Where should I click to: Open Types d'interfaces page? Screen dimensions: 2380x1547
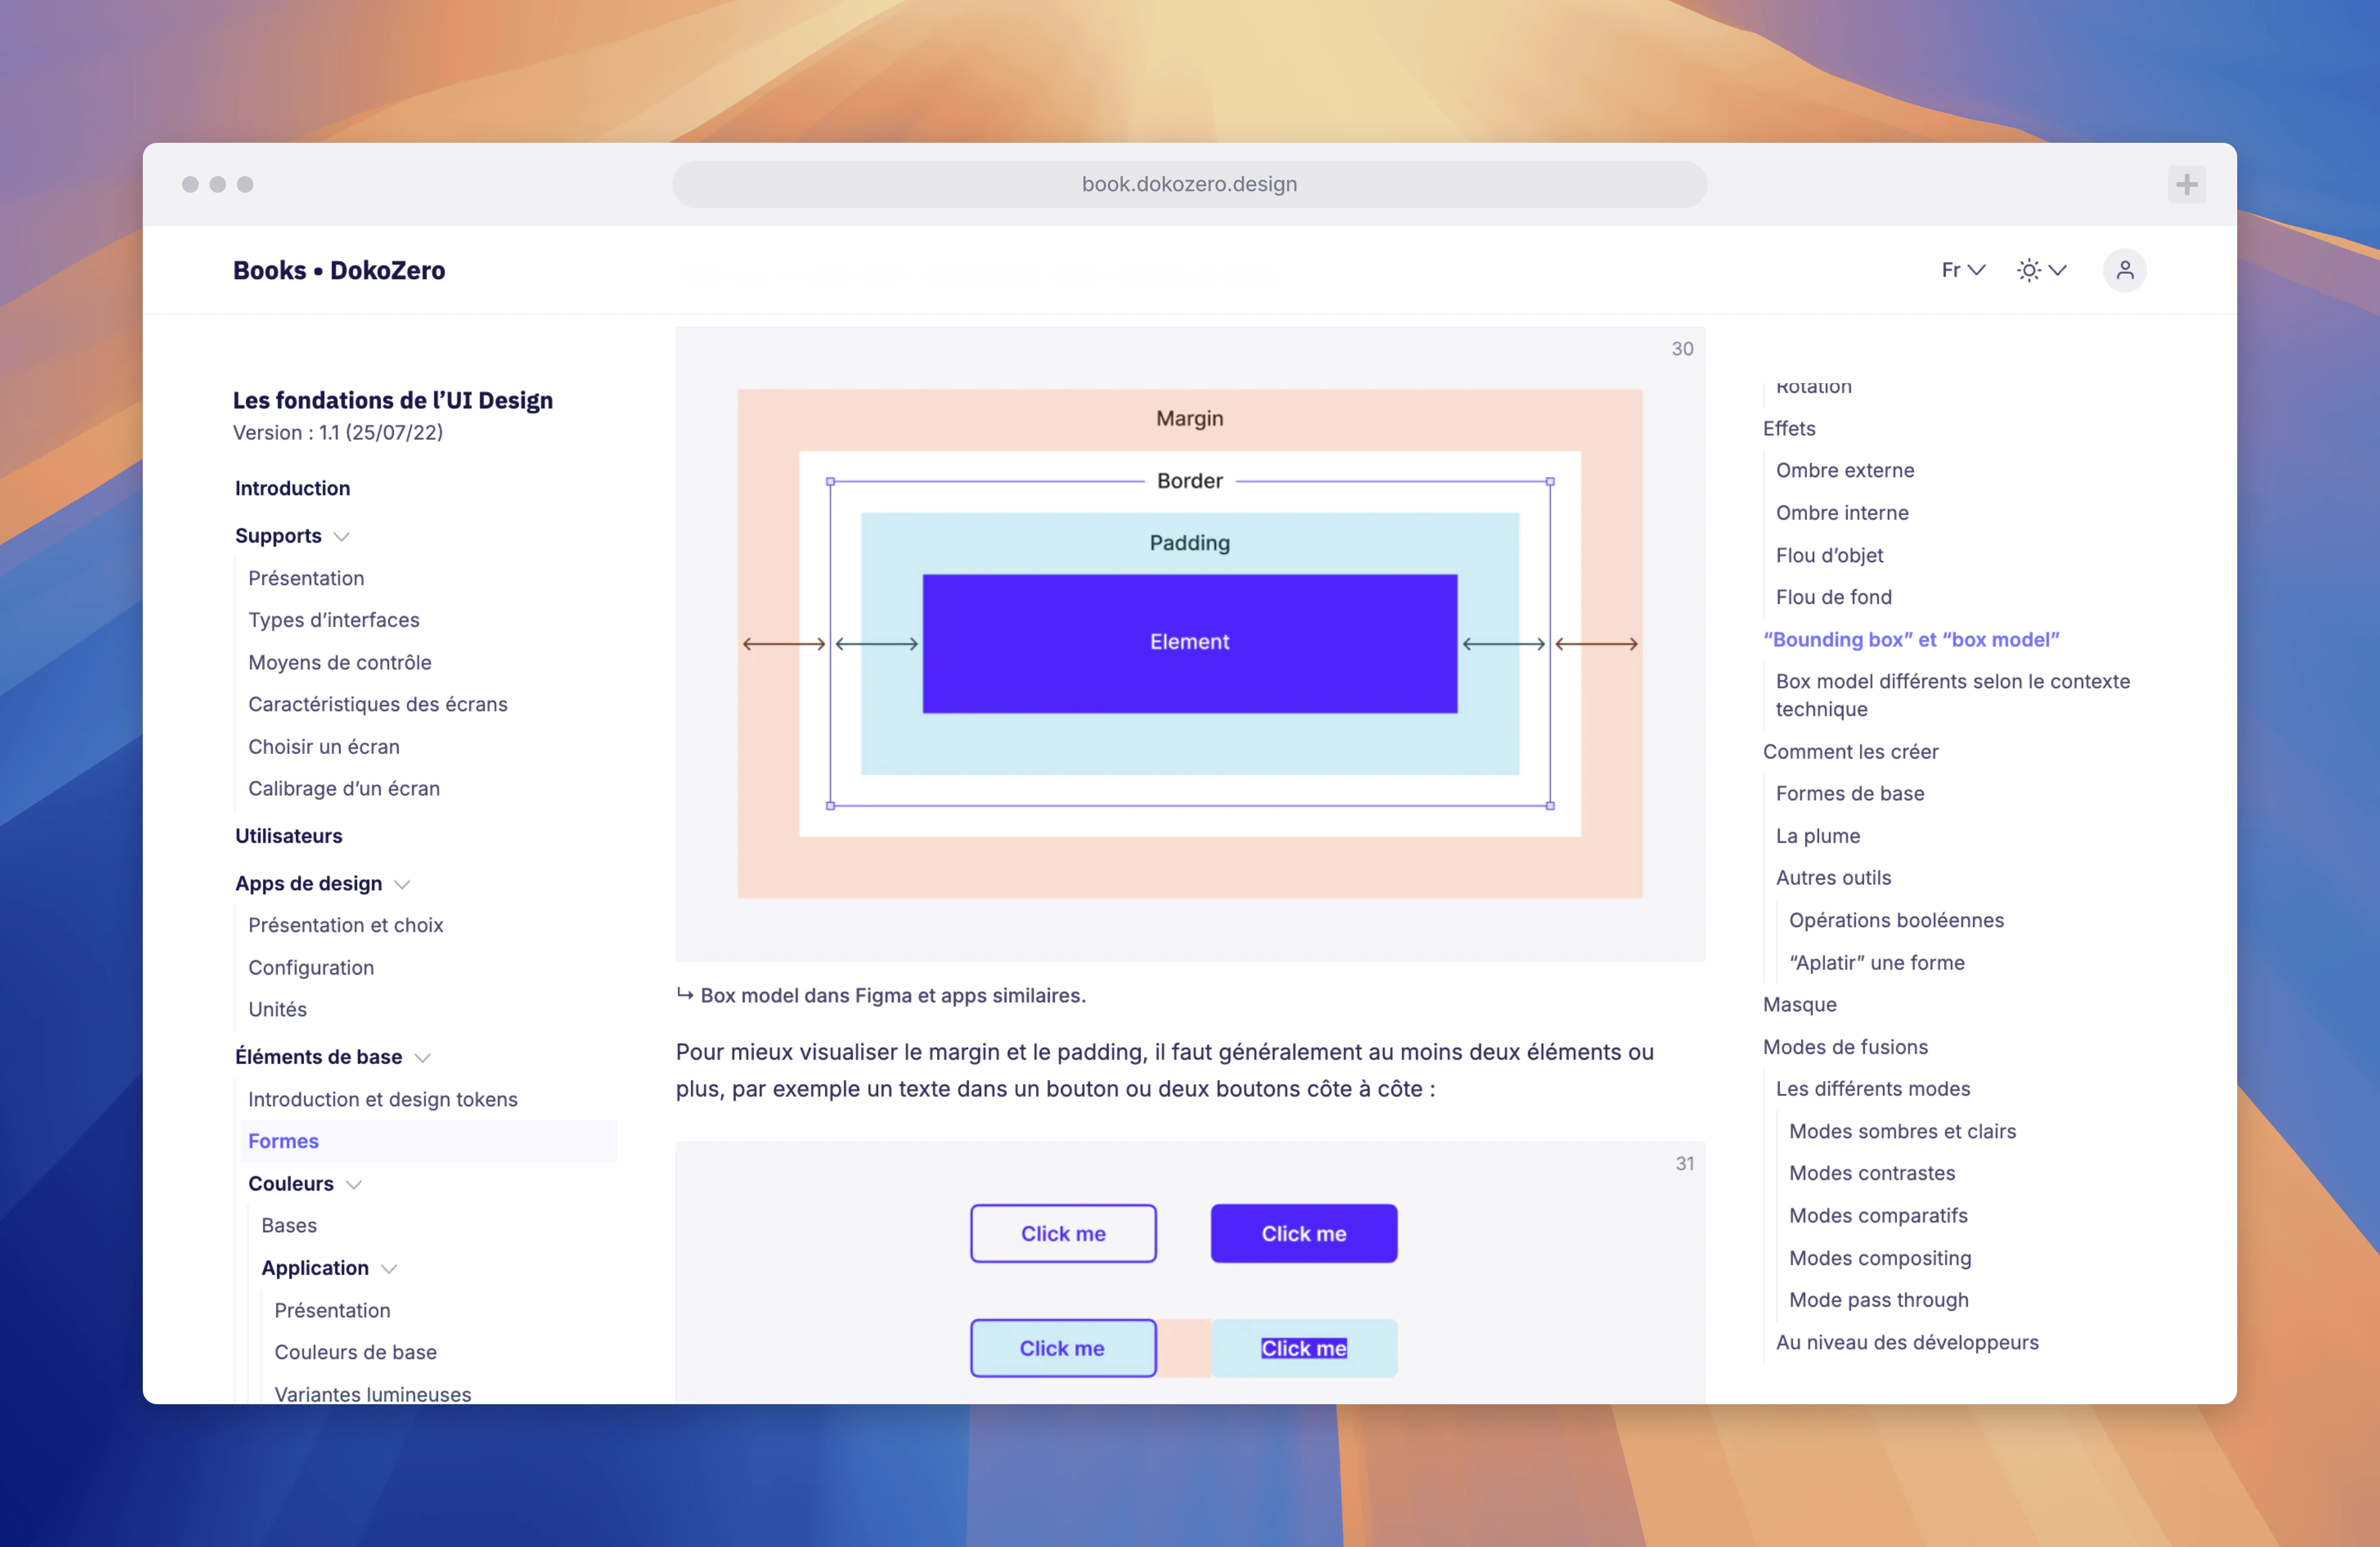[333, 620]
